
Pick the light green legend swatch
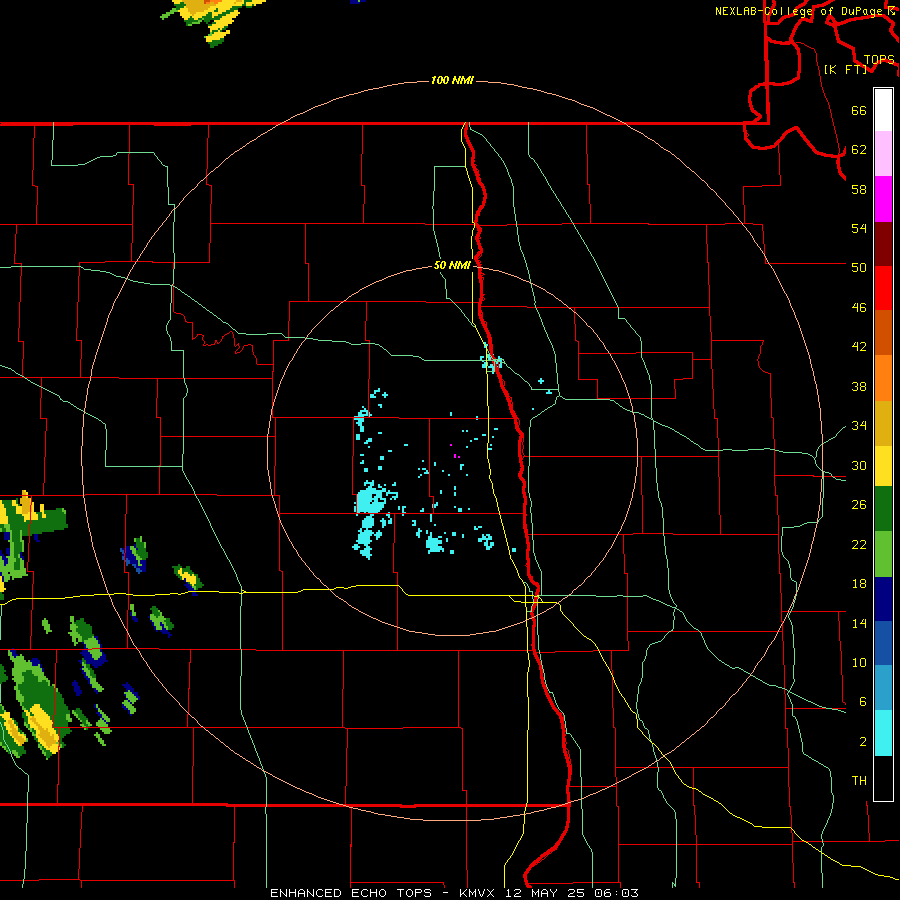coord(883,554)
